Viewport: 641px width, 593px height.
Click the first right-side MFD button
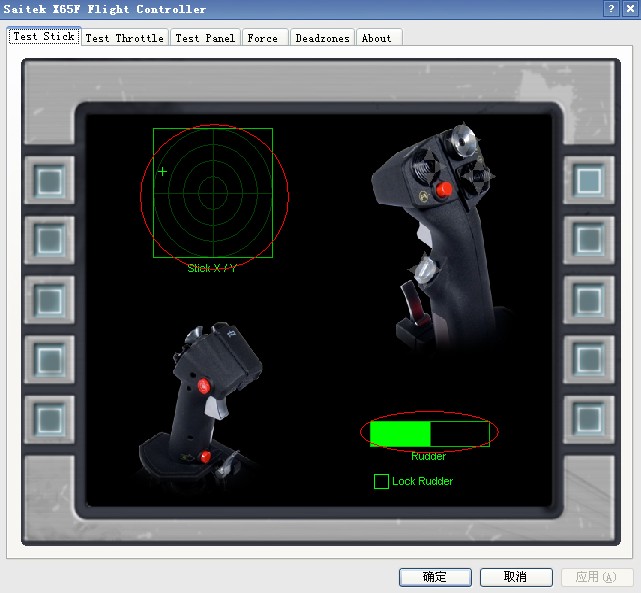coord(589,180)
